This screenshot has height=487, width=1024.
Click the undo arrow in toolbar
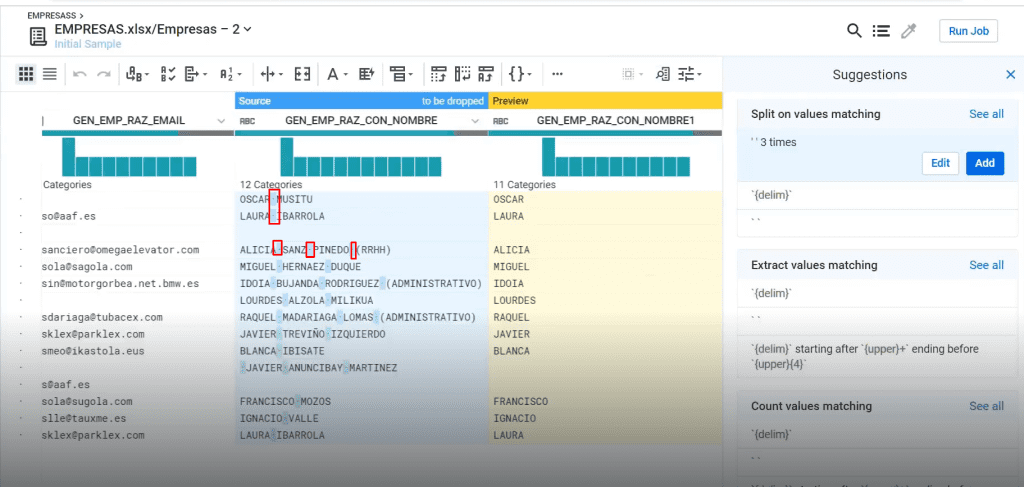click(80, 74)
